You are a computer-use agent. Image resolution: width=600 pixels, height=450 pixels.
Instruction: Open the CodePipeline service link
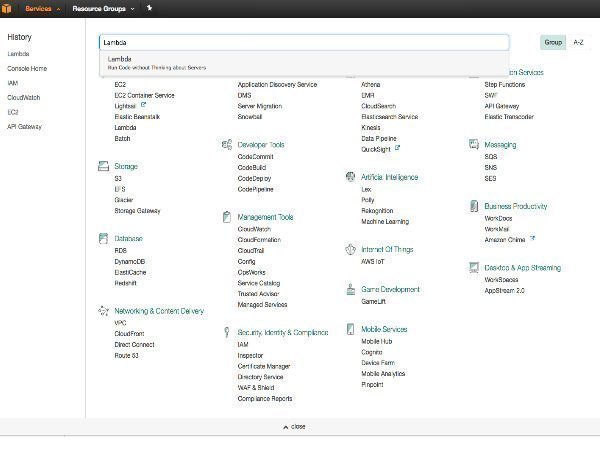[x=255, y=188]
